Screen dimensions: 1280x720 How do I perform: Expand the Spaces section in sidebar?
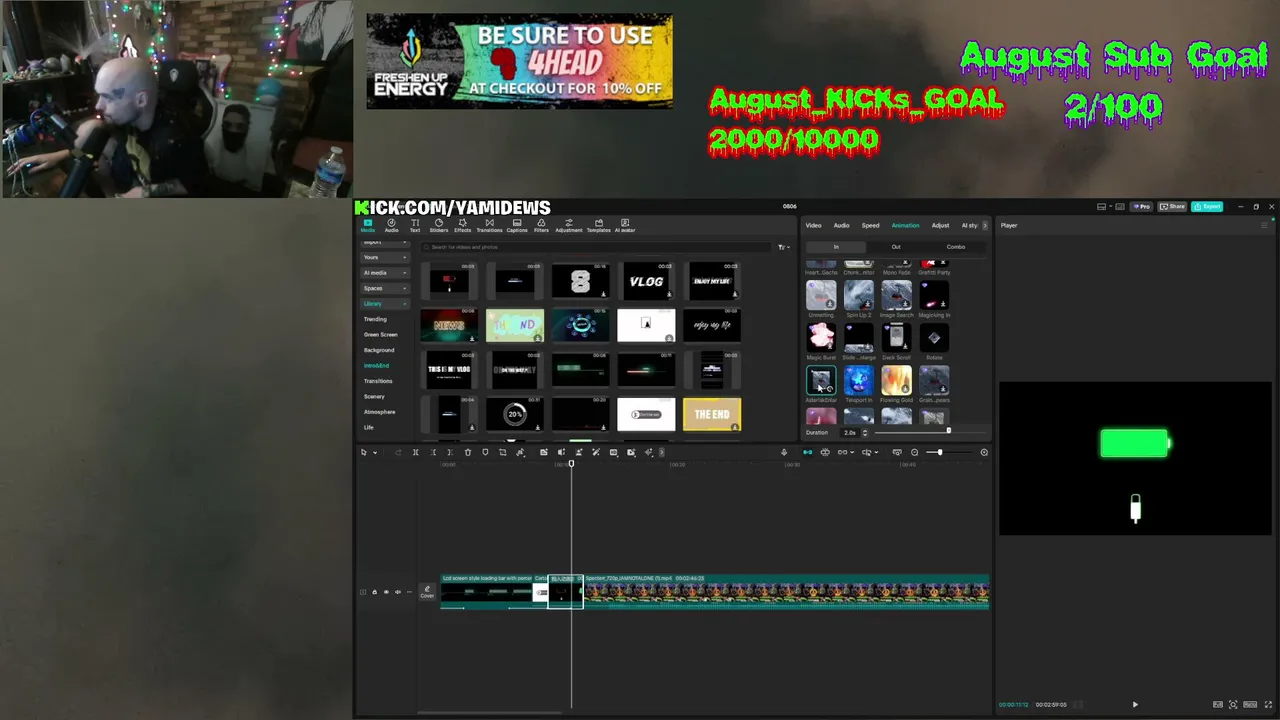coord(385,289)
